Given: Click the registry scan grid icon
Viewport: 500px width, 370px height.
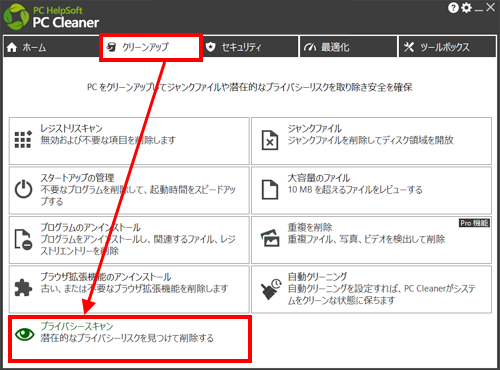Looking at the screenshot, I should (x=23, y=139).
